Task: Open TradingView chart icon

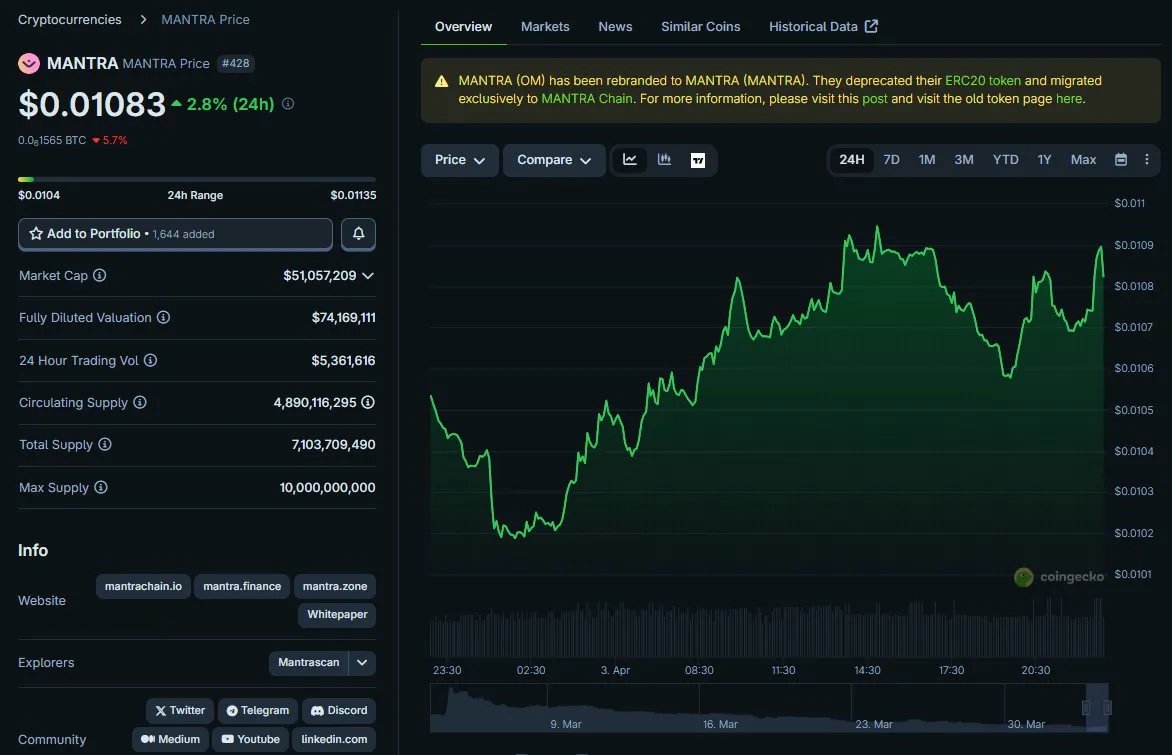Action: pos(698,160)
